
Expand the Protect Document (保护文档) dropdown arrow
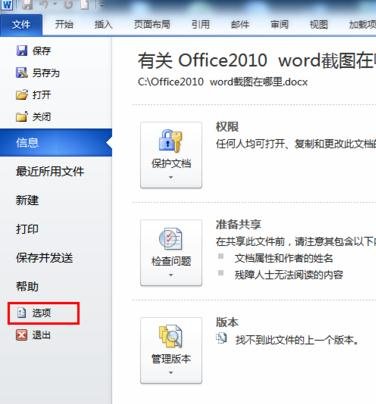(171, 178)
